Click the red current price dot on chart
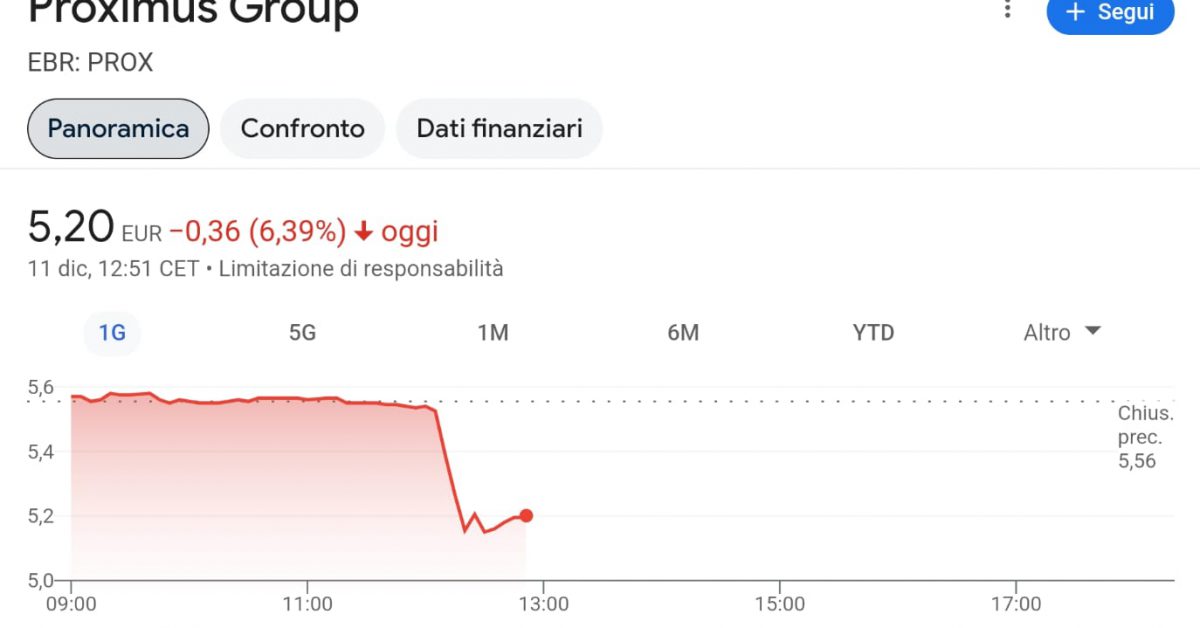 (x=526, y=516)
